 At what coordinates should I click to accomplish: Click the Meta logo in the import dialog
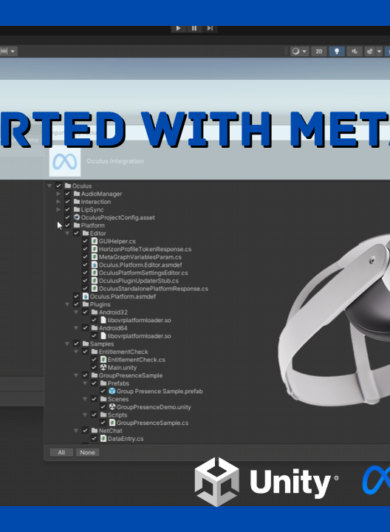coord(65,162)
